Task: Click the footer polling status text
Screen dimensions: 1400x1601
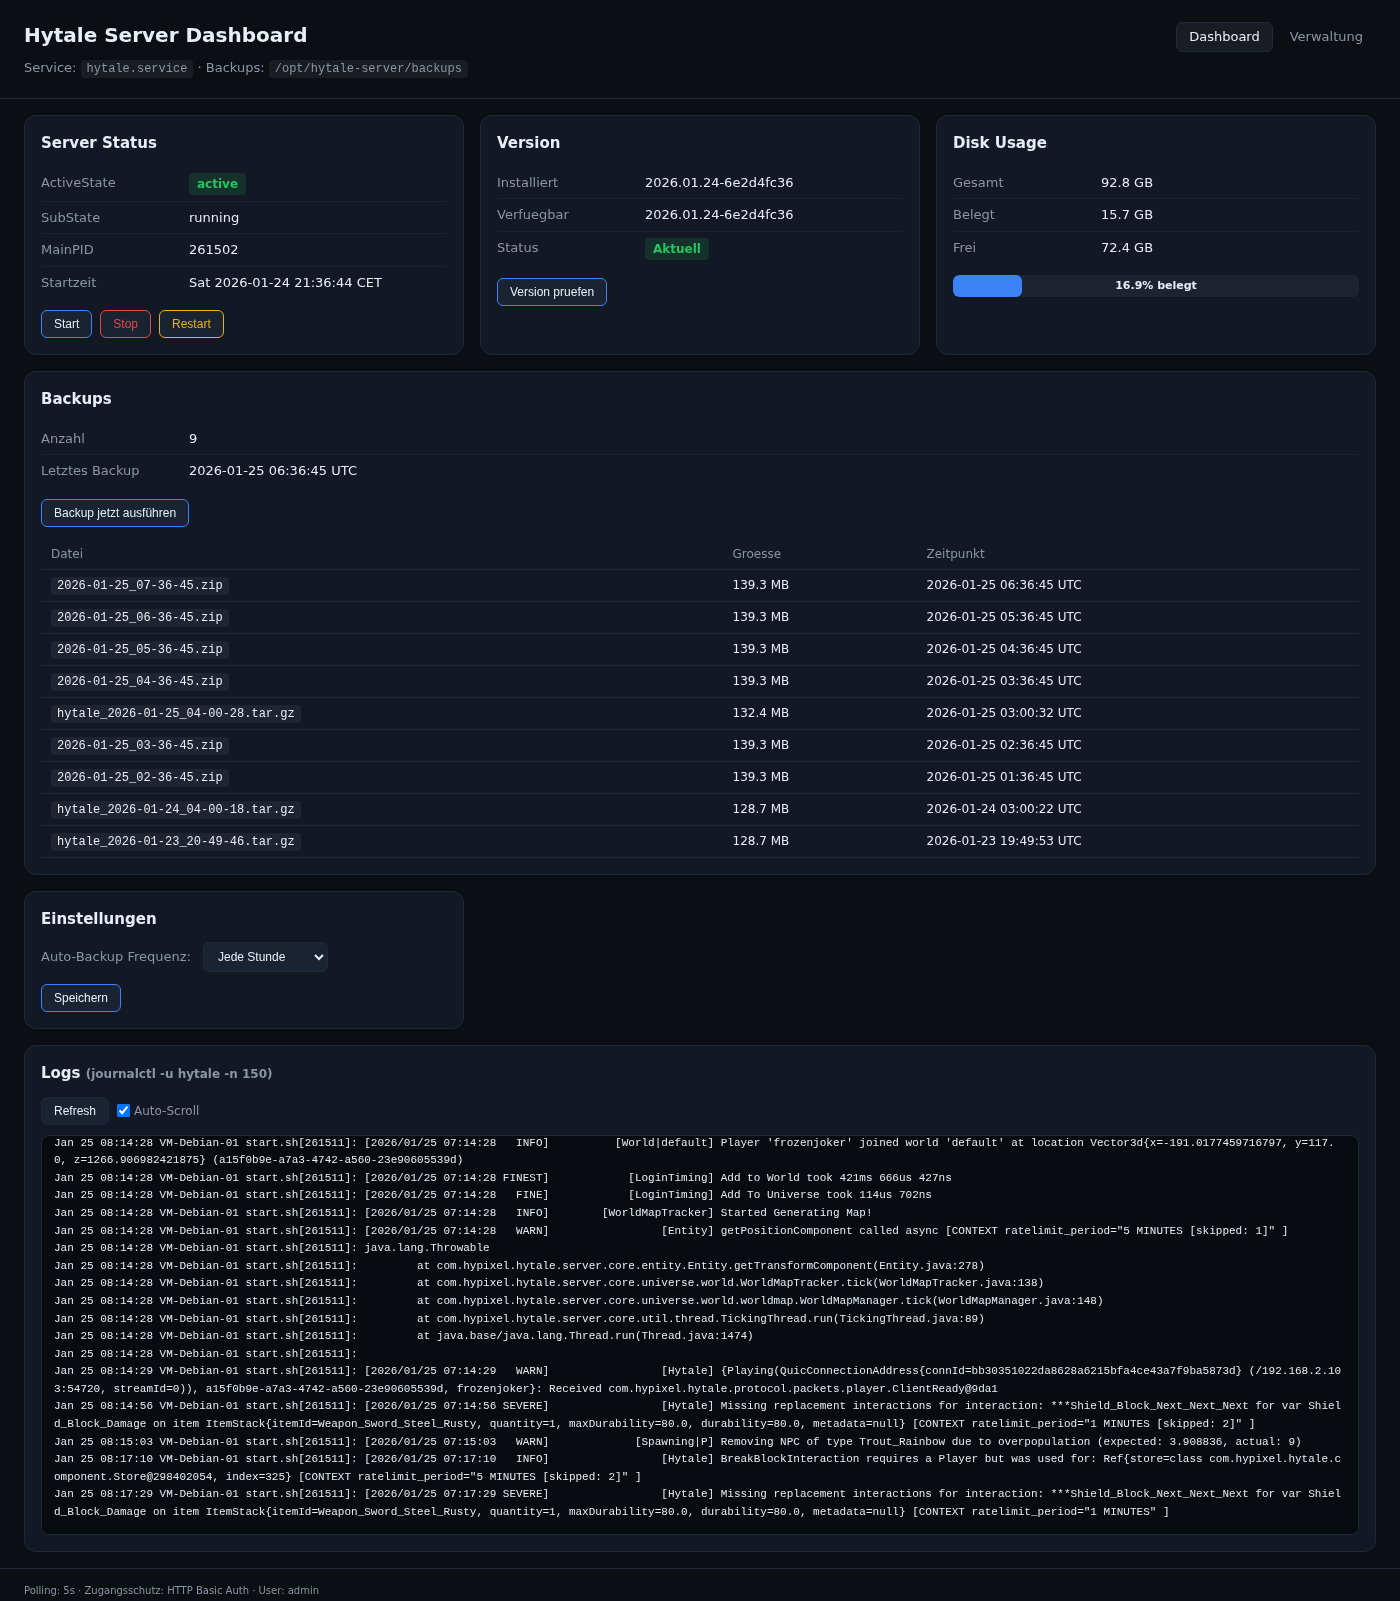Action: 171,1590
